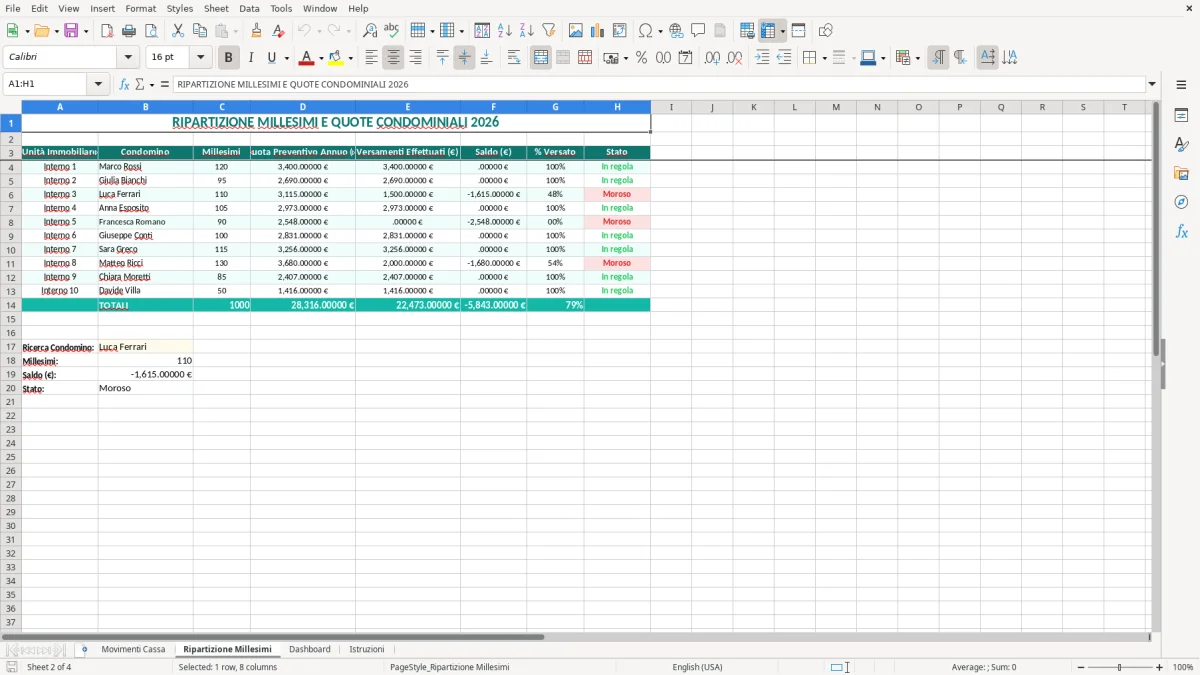Open the Format menu
This screenshot has height=675, width=1200.
(140, 8)
